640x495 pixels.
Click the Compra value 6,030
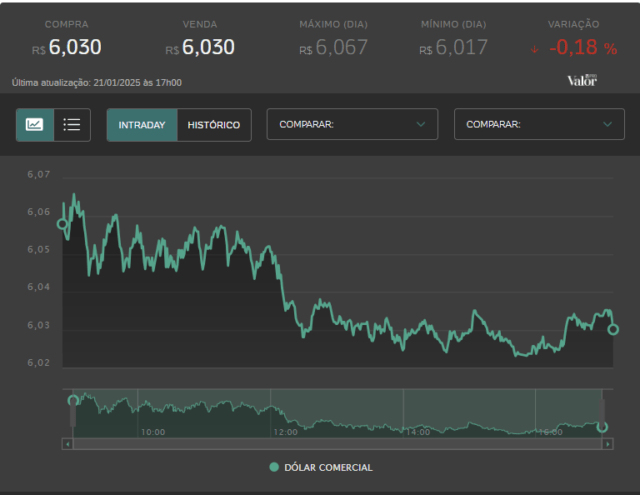[75, 47]
